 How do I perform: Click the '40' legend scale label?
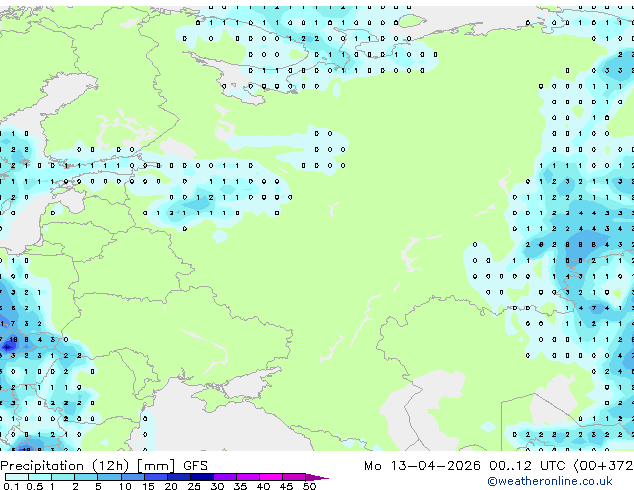coord(263,486)
